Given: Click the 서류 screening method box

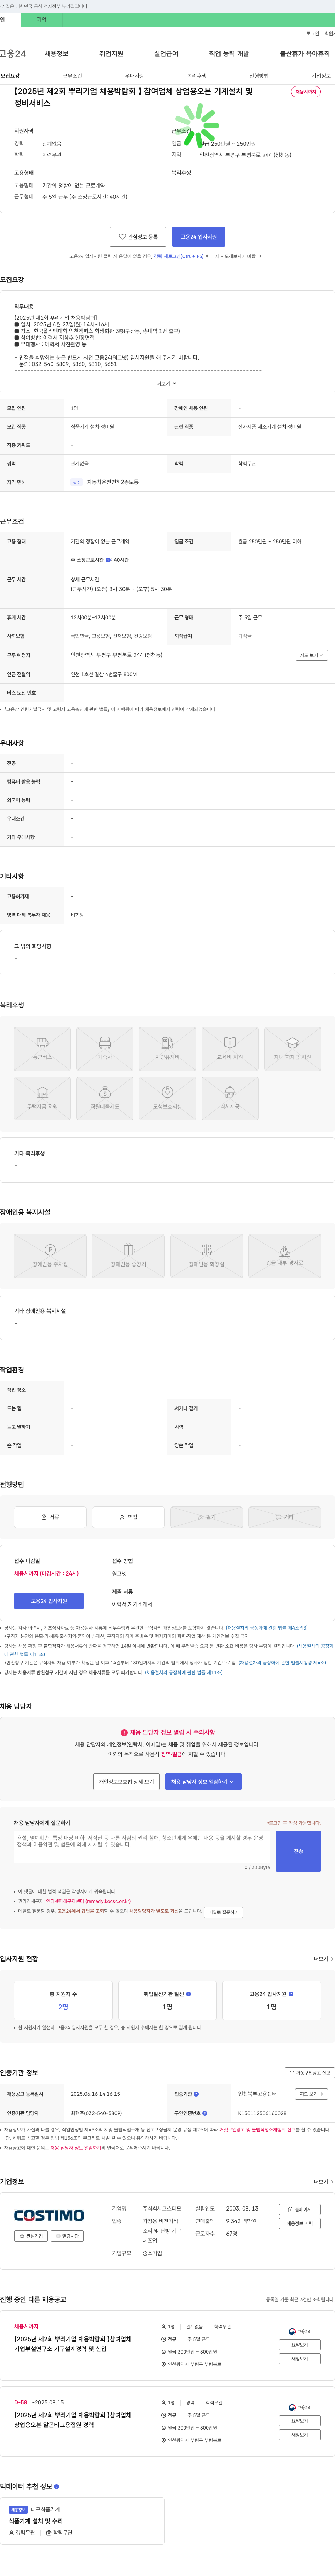Looking at the screenshot, I should [50, 1517].
